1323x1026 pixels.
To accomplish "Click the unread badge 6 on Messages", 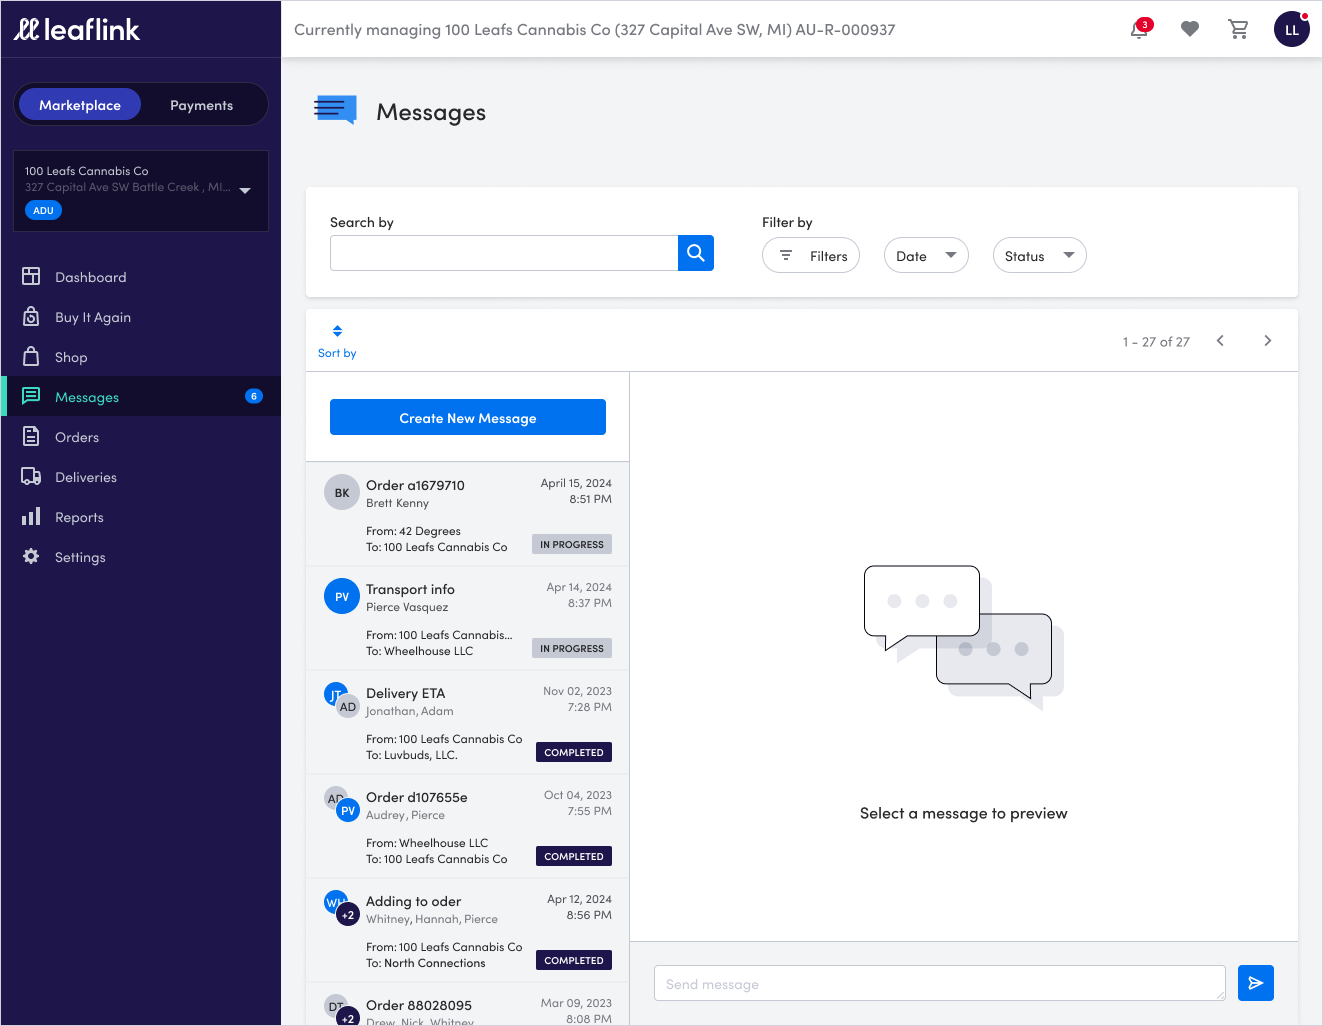I will click(254, 396).
